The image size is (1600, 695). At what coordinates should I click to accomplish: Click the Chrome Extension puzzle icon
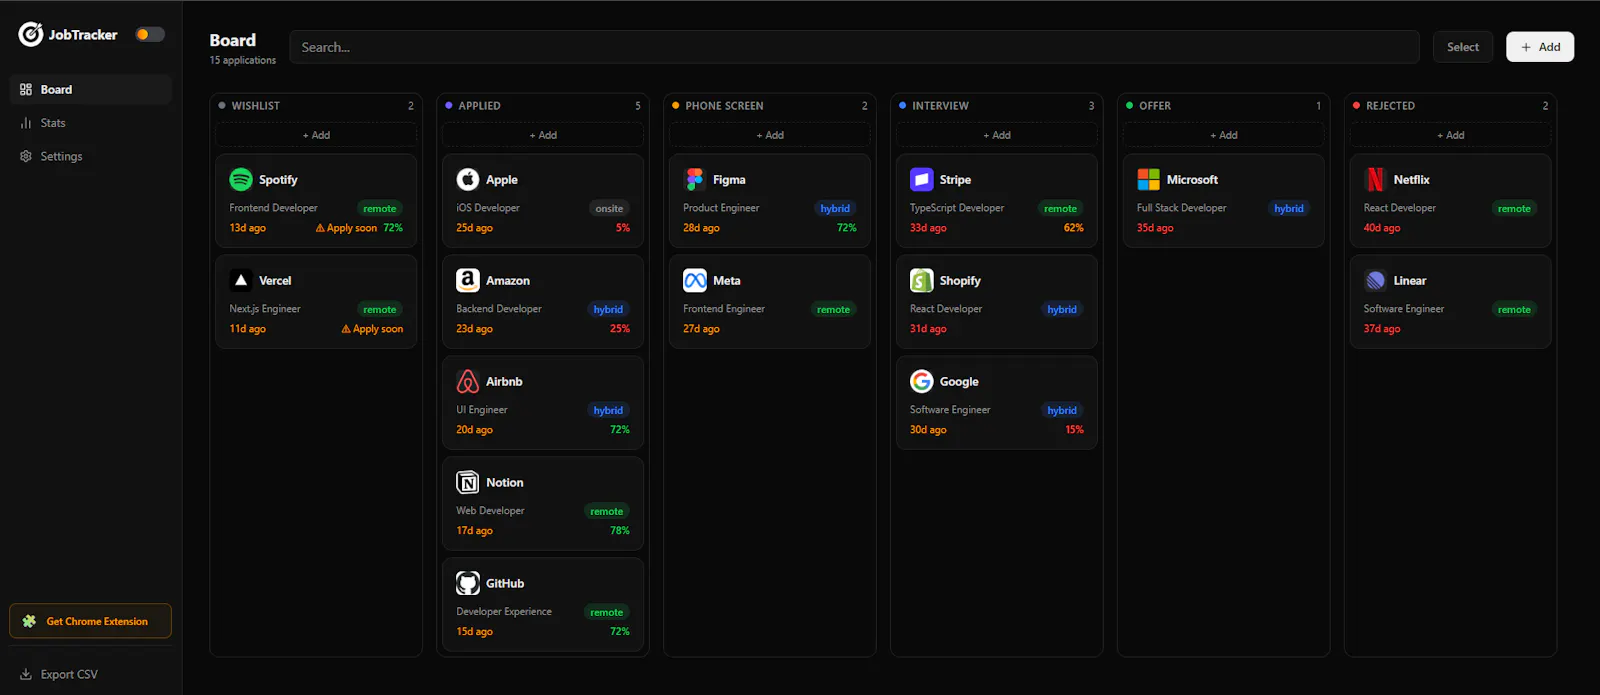[x=29, y=621]
